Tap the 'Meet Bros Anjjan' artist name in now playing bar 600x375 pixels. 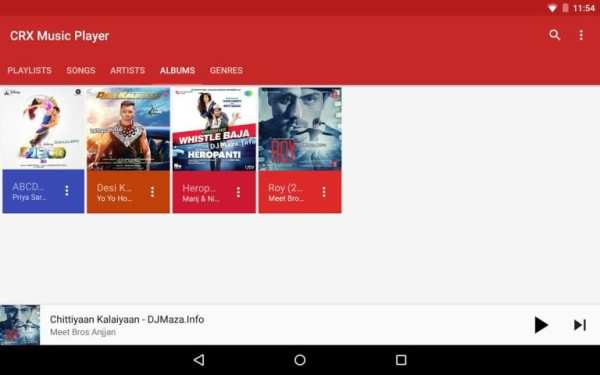coord(83,332)
